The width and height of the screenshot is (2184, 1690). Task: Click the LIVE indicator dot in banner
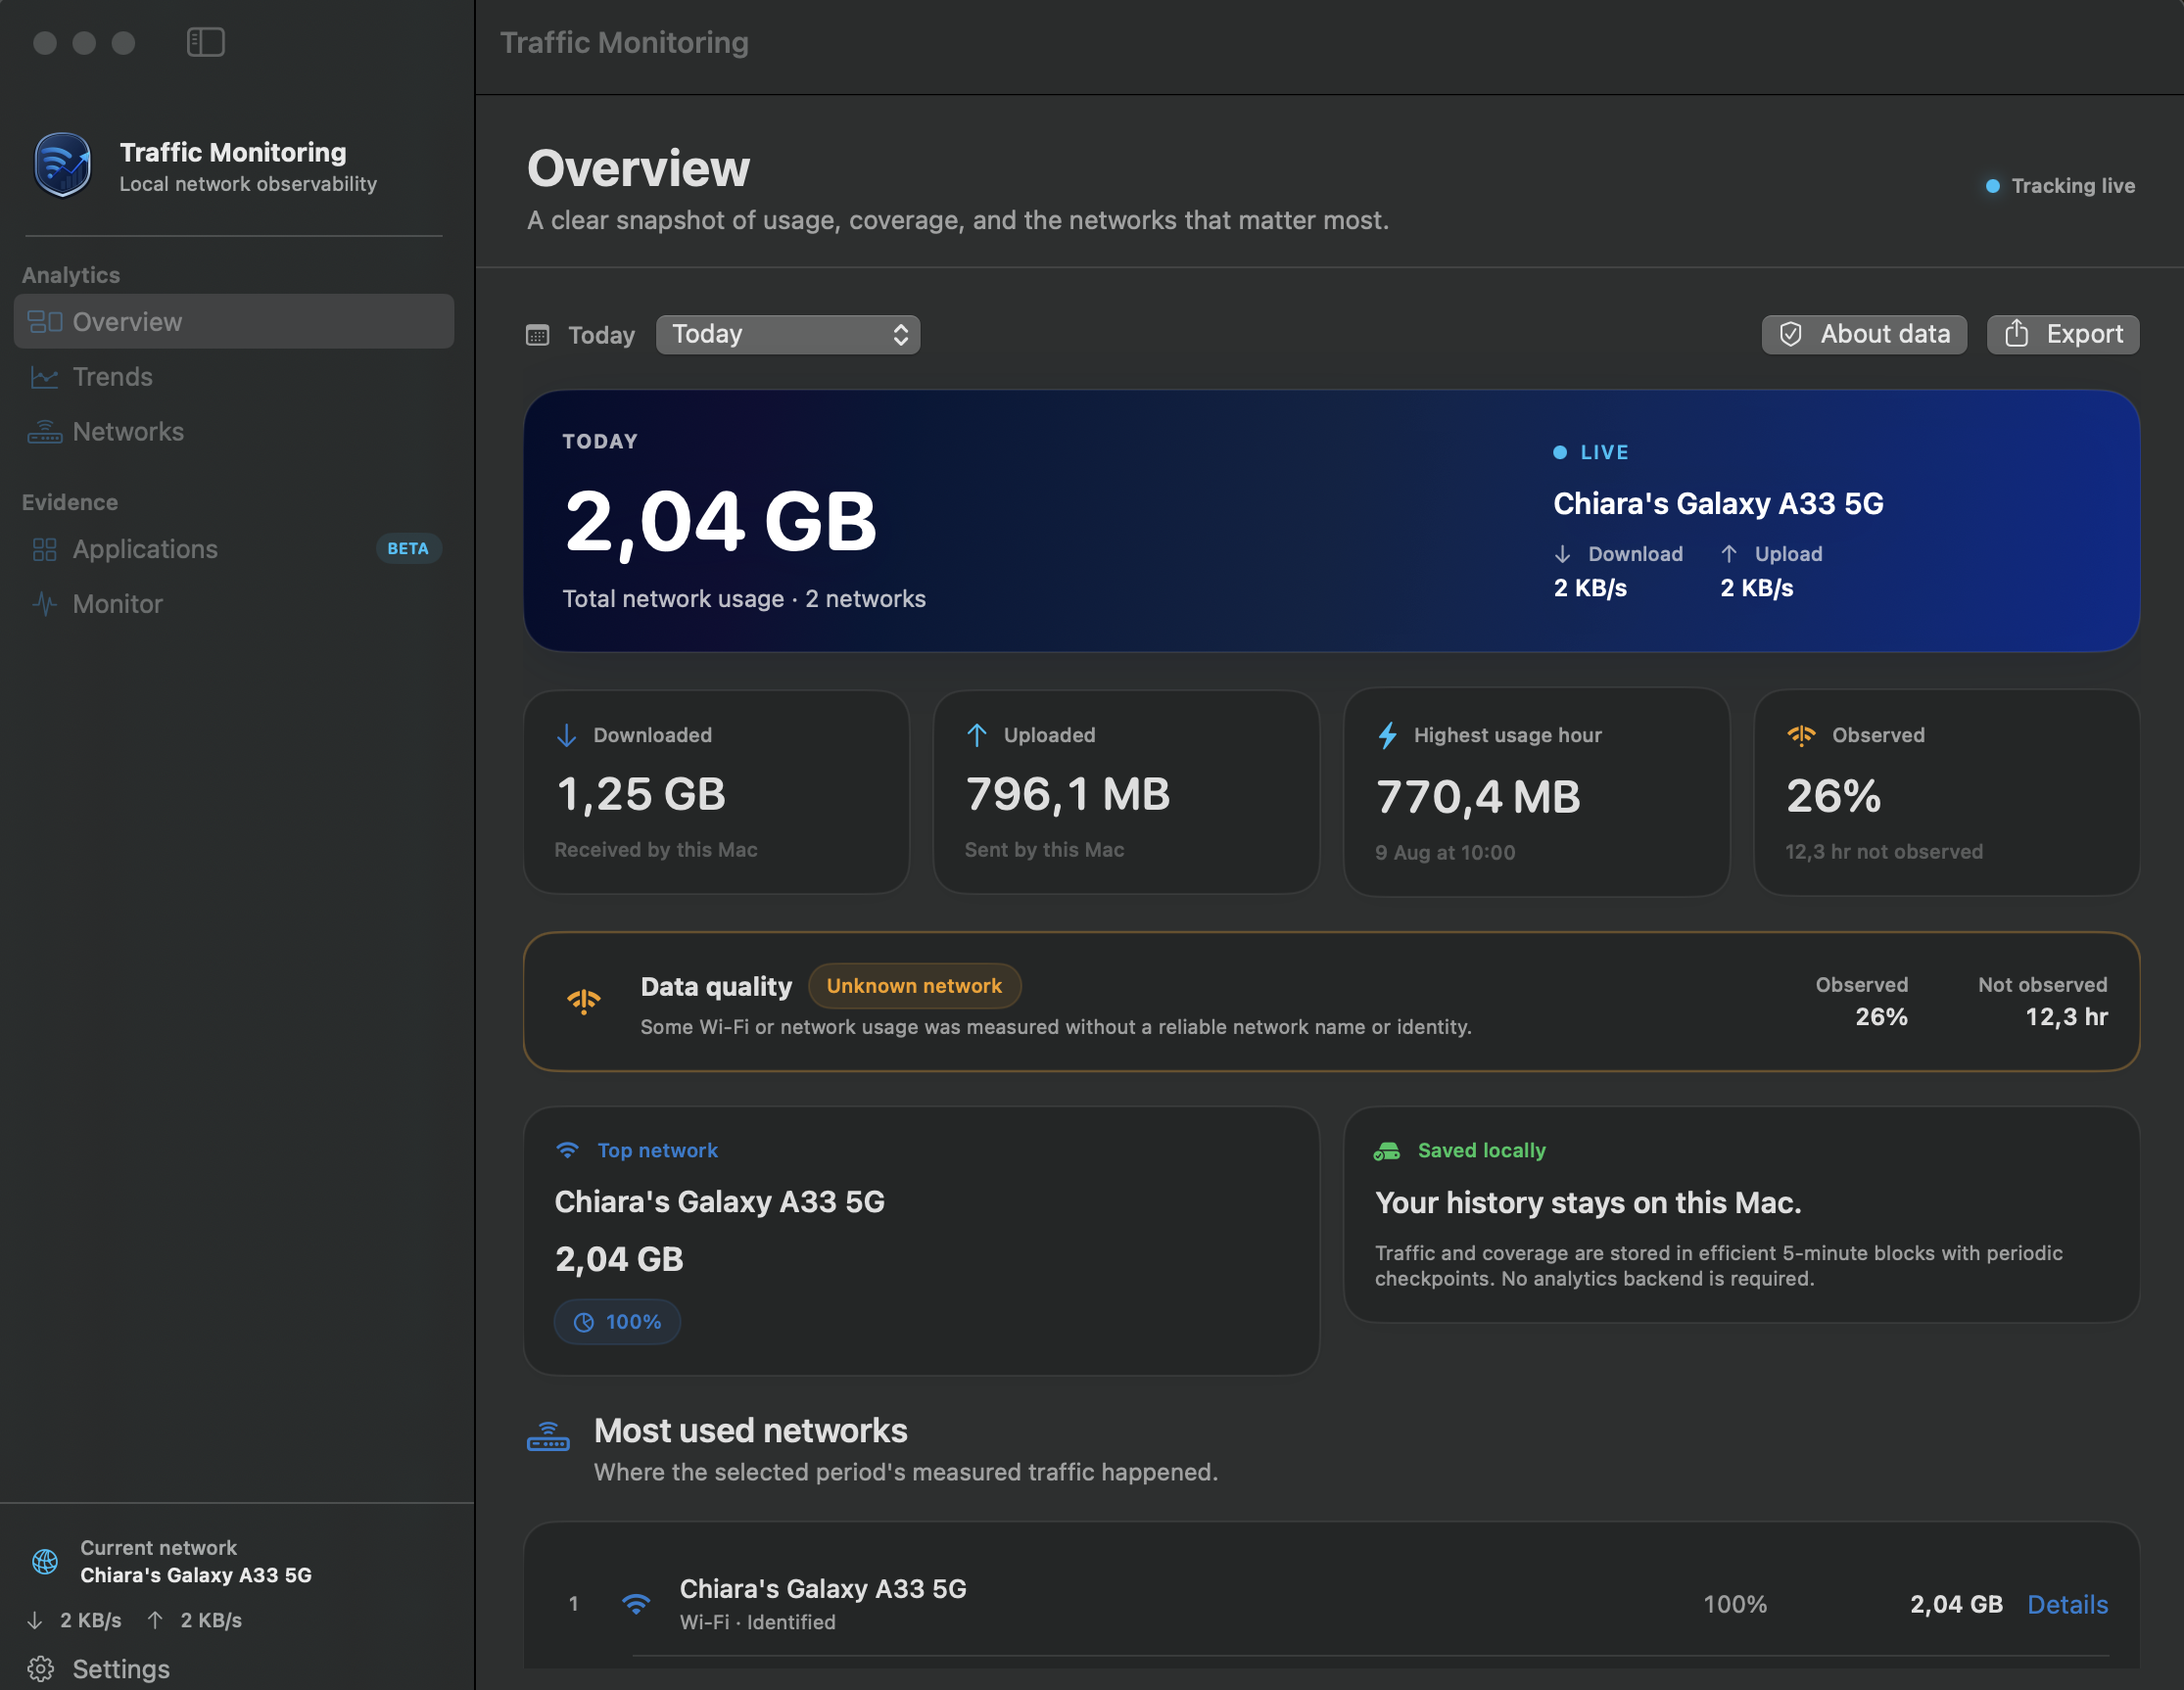1560,453
